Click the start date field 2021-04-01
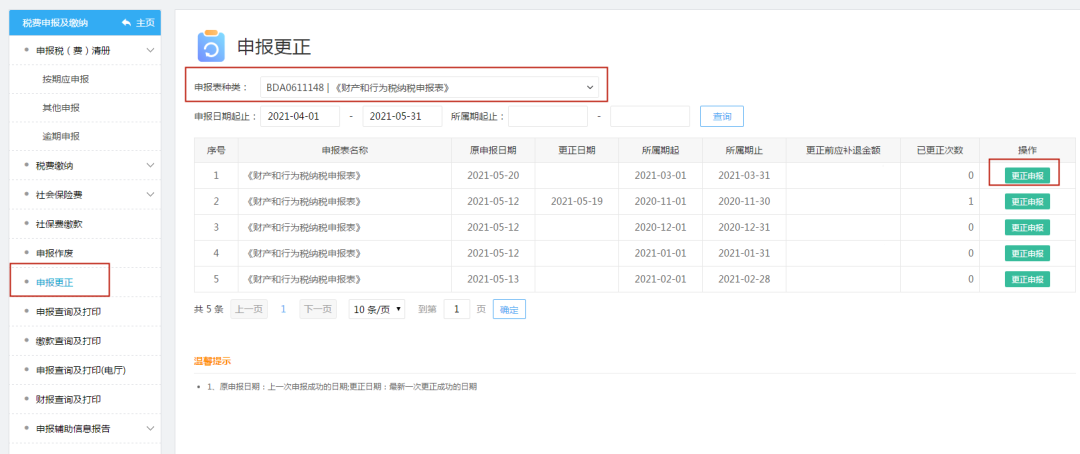 [300, 116]
